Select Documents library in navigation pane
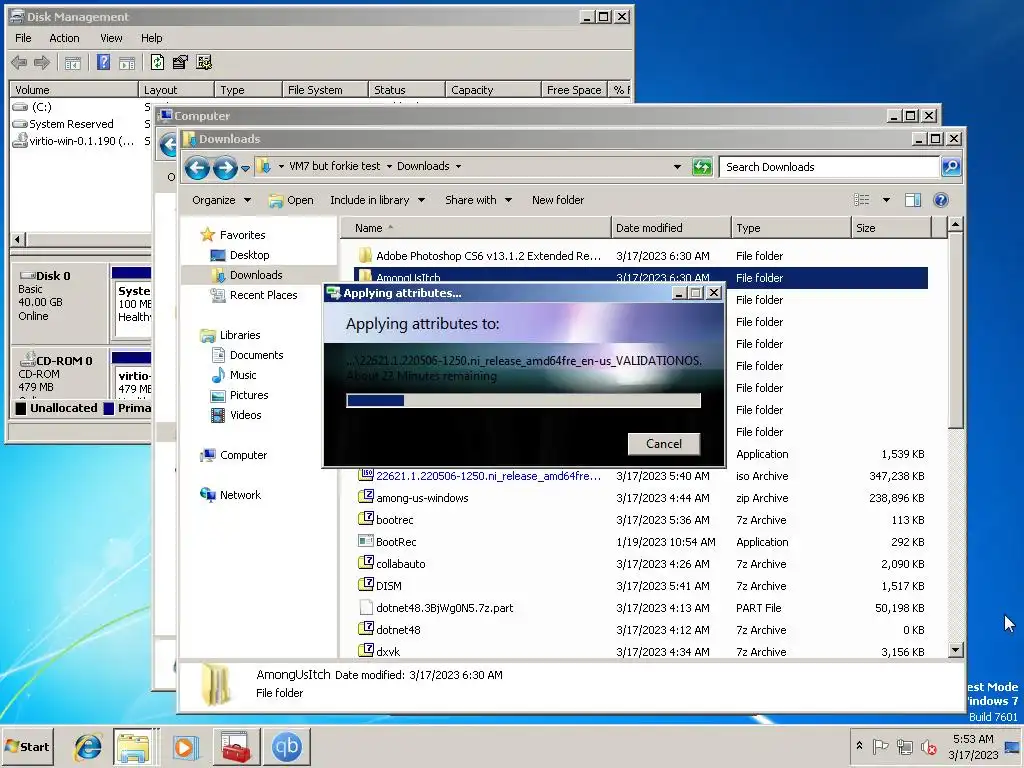Screen dimensions: 1024x768 (x=248, y=355)
